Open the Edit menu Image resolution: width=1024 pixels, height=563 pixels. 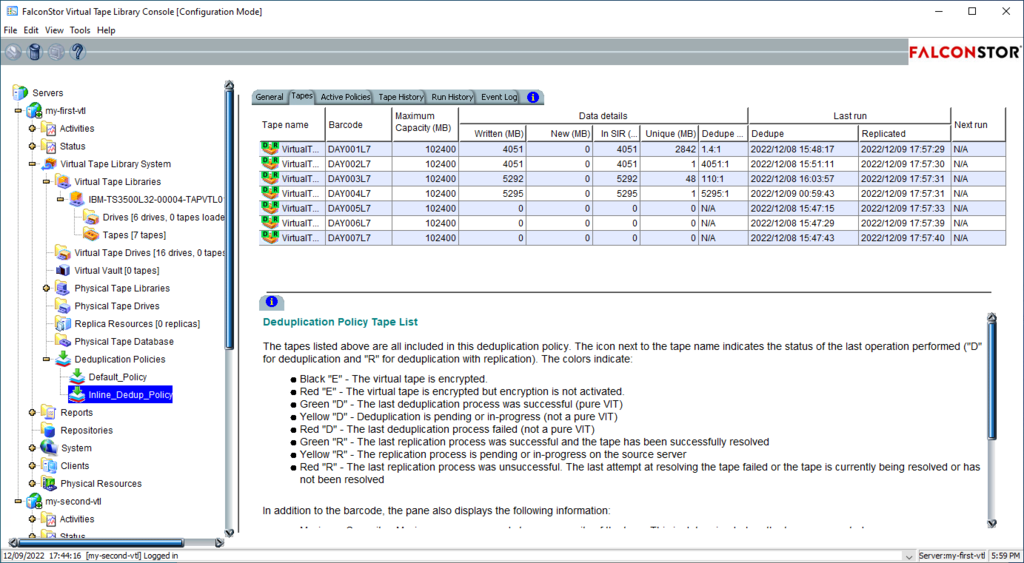click(31, 30)
